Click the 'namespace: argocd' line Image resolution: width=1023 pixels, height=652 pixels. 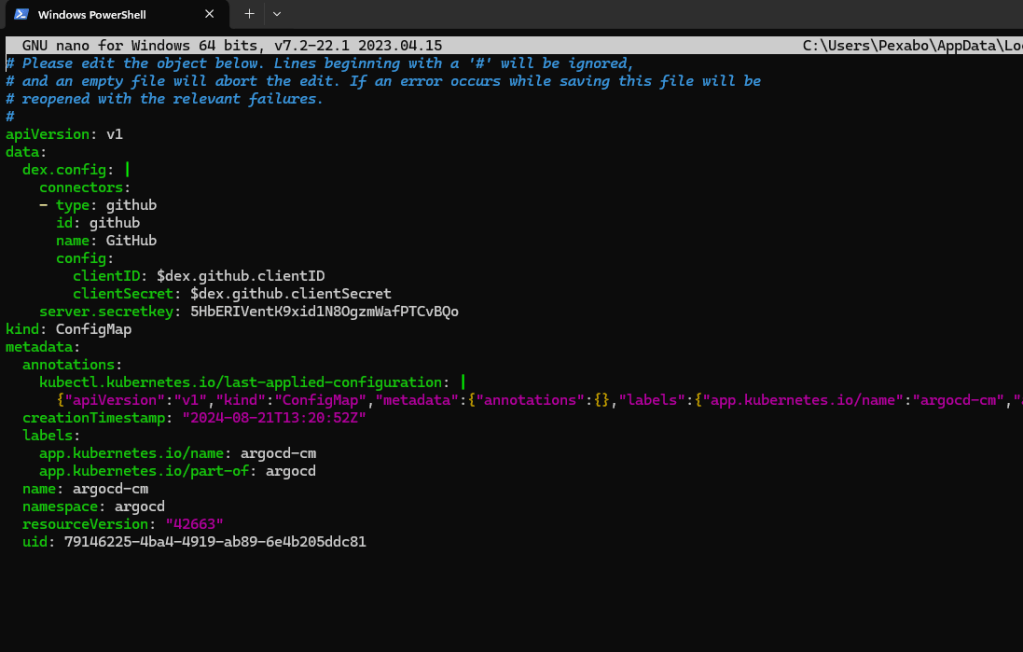tap(93, 506)
